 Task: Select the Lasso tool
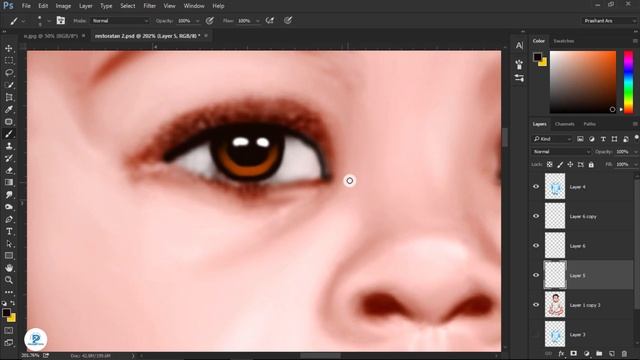coord(9,73)
